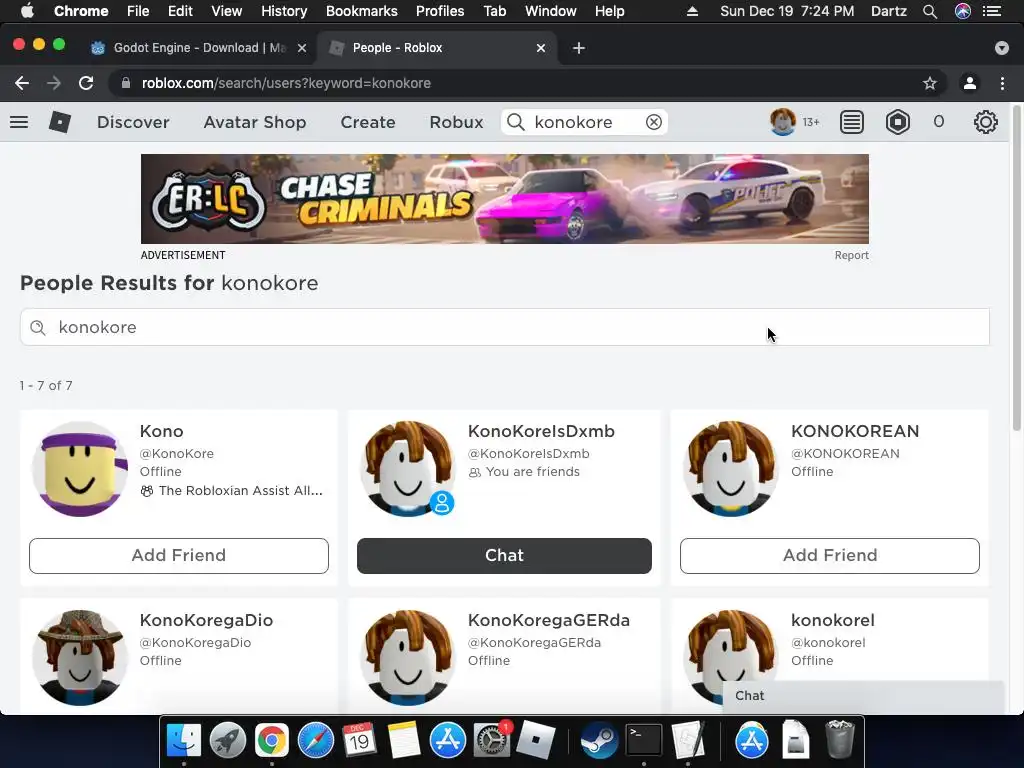Chat with KonoKoreIsDxmb

coord(504,556)
